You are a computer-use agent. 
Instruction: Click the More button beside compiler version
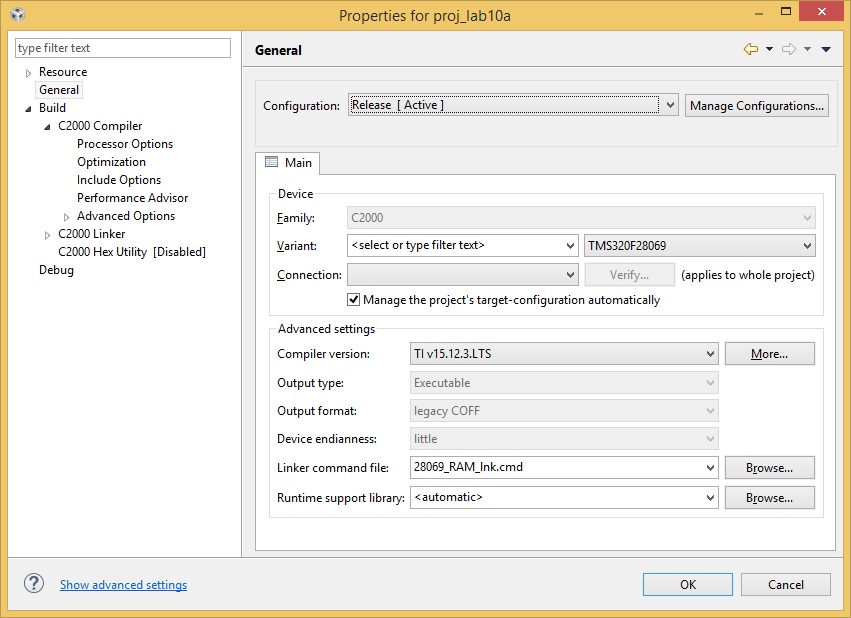(x=769, y=352)
